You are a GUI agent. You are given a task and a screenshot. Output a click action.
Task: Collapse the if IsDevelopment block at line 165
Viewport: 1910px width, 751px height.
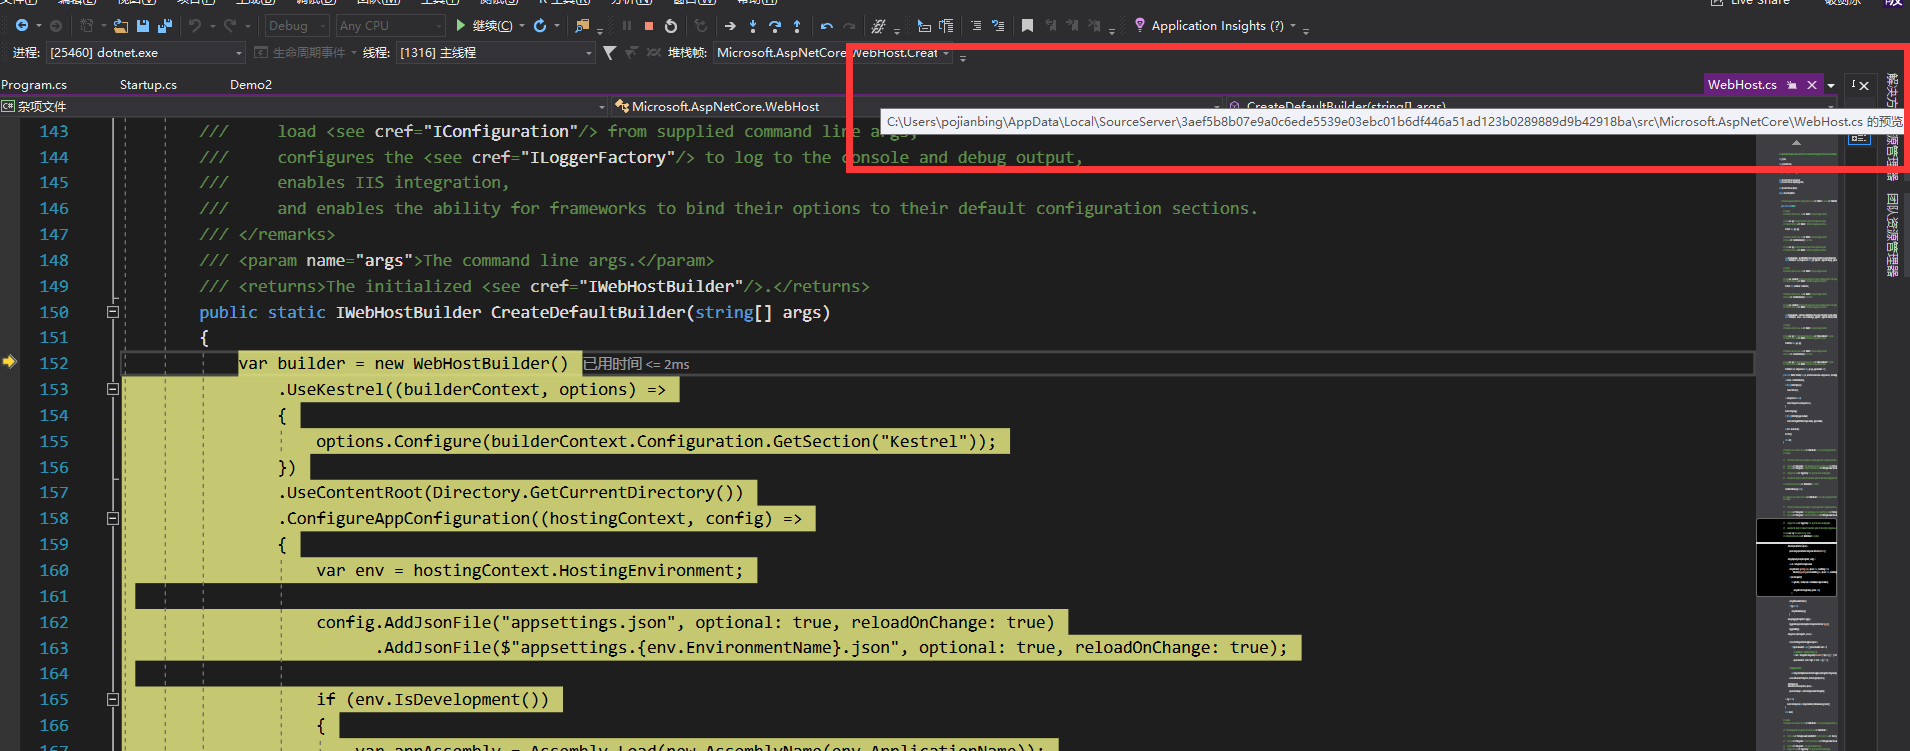tap(113, 699)
